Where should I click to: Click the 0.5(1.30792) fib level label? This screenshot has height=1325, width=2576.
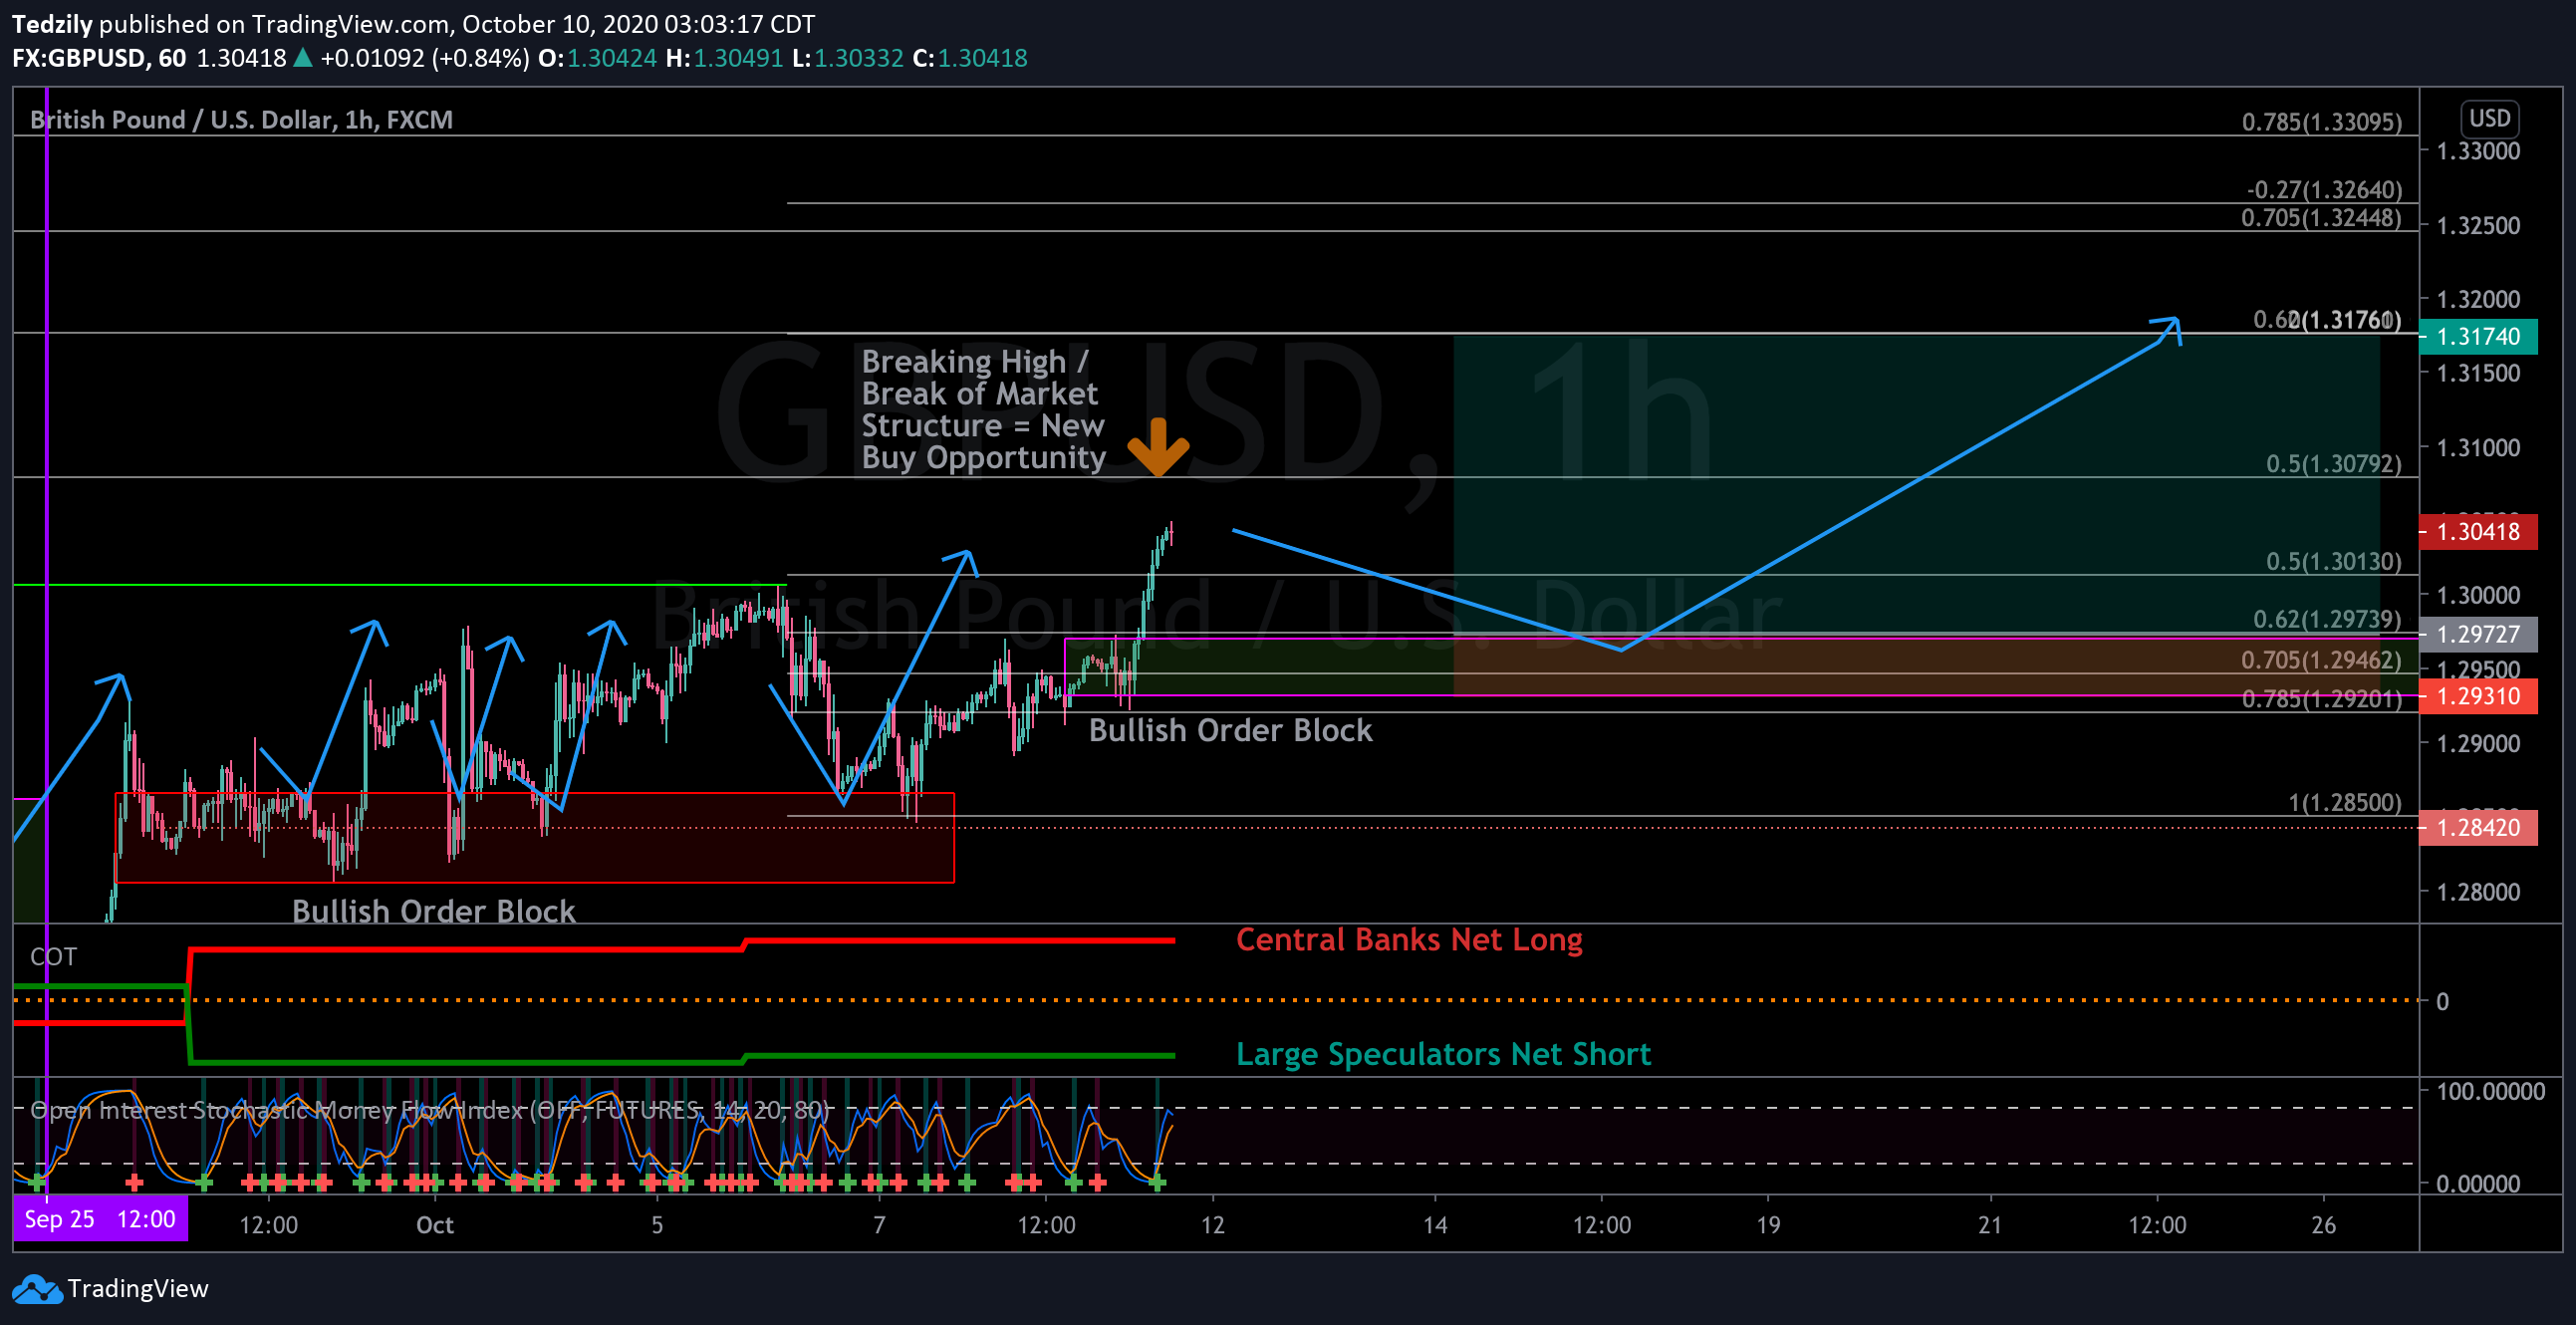click(2333, 464)
